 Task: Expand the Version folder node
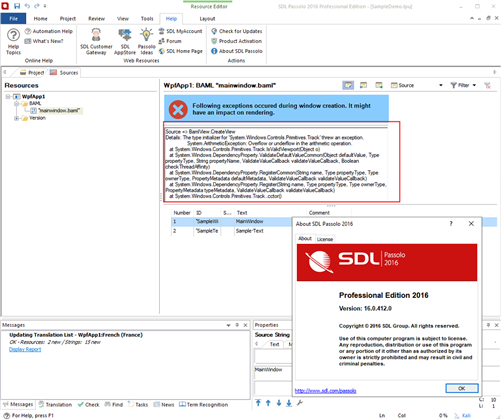pos(16,118)
